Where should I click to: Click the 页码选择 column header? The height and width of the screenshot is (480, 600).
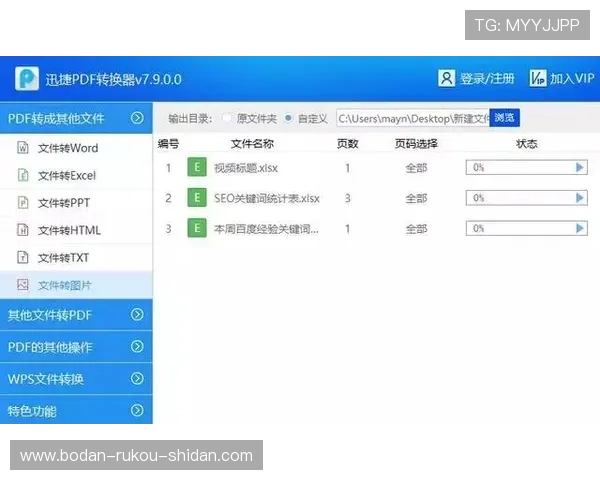tap(416, 144)
